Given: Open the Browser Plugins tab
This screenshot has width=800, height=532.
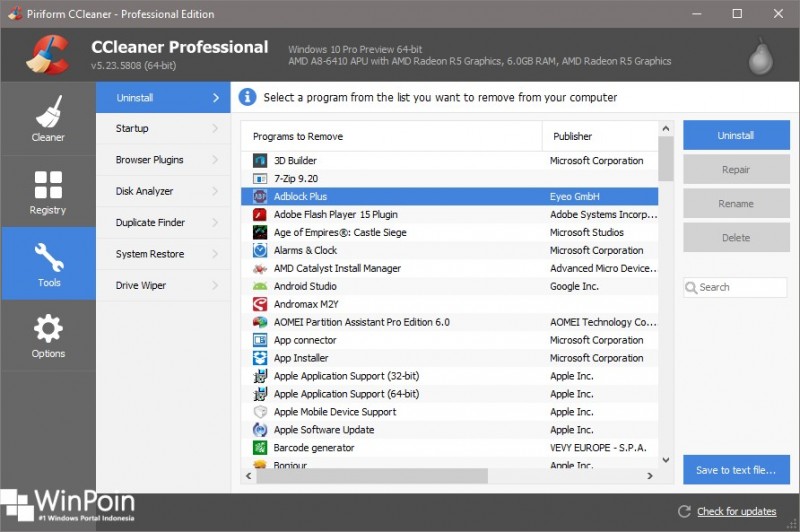Looking at the screenshot, I should pyautogui.click(x=163, y=160).
